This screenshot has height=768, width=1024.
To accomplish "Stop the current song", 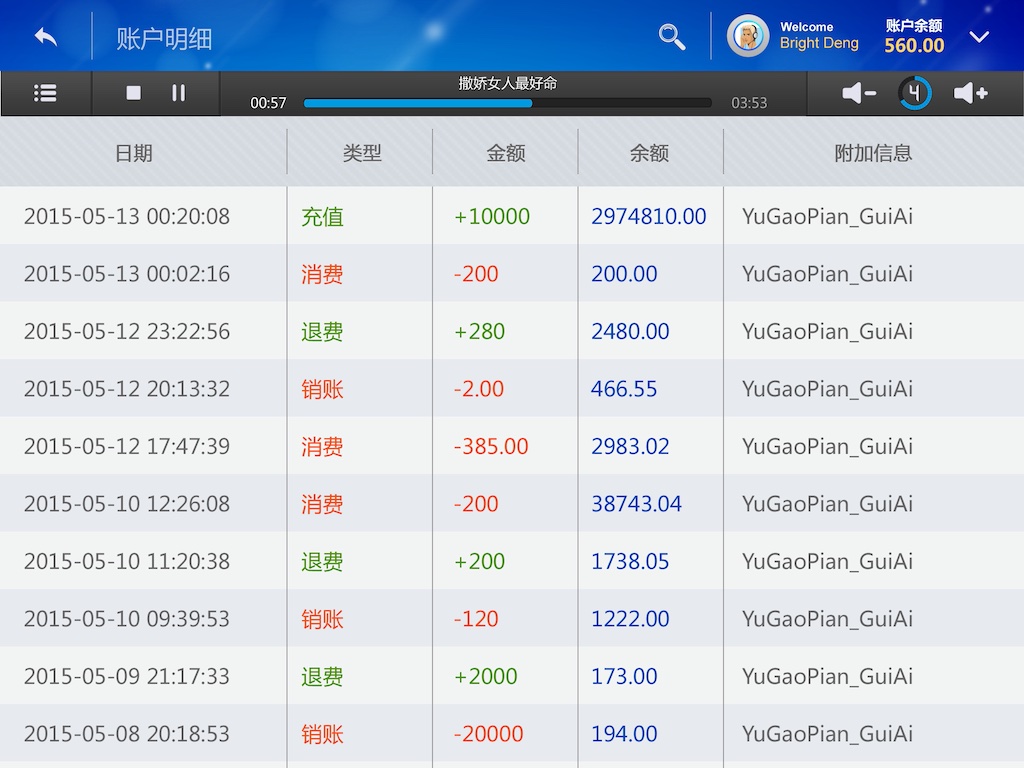I will tap(133, 93).
